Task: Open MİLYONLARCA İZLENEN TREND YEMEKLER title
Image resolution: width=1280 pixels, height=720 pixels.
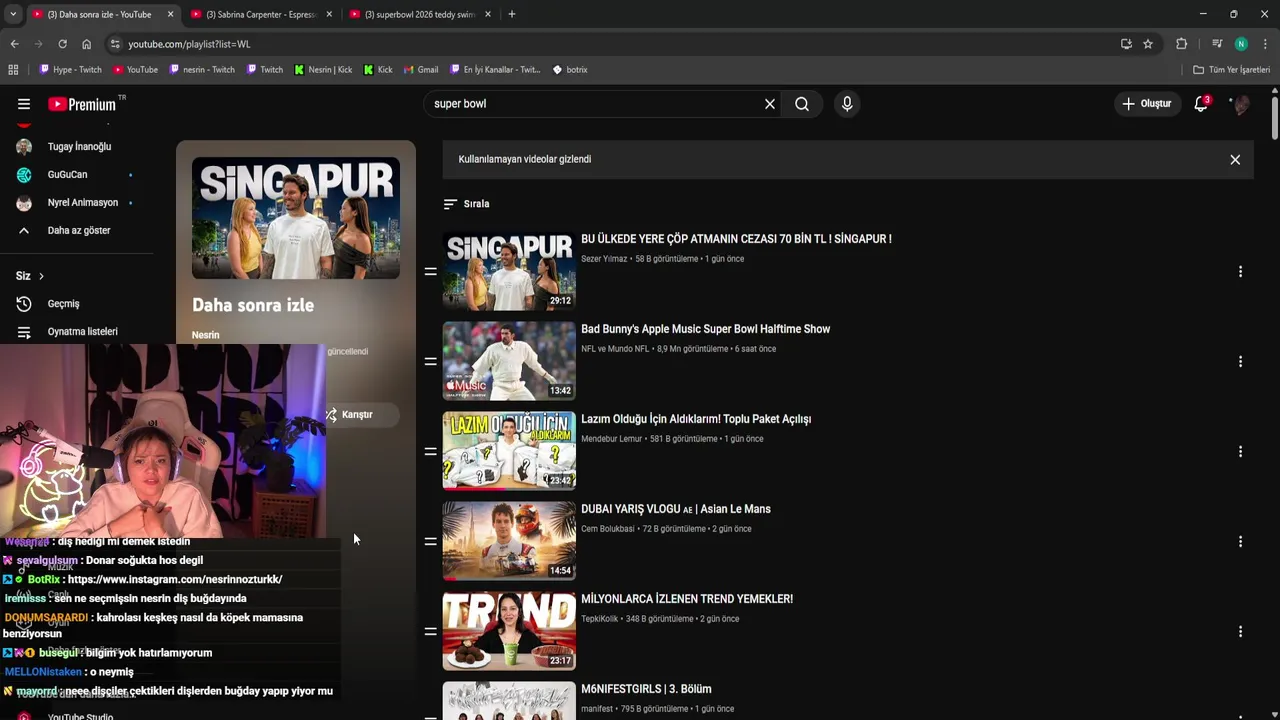Action: pyautogui.click(x=687, y=599)
